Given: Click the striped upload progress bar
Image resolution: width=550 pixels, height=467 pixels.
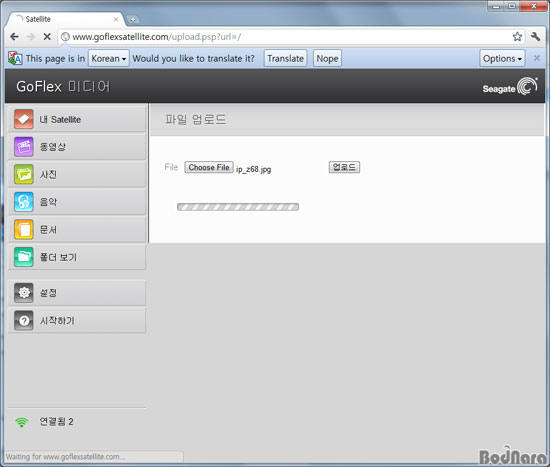Looking at the screenshot, I should [238, 207].
